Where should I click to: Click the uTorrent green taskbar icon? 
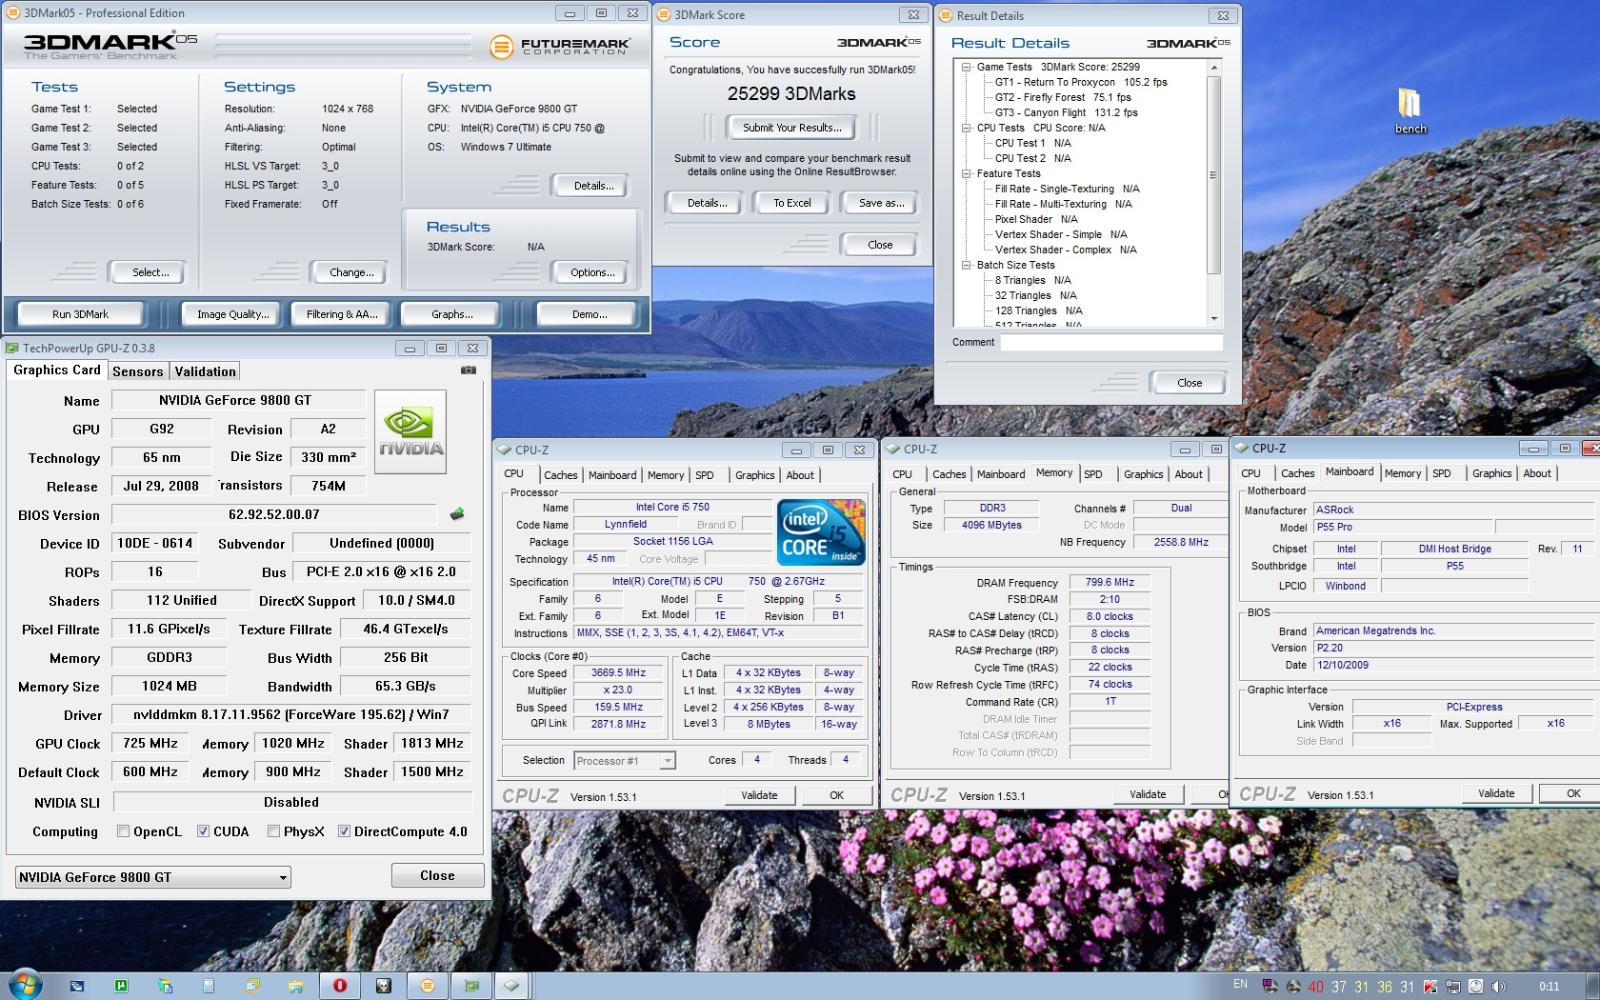click(121, 985)
